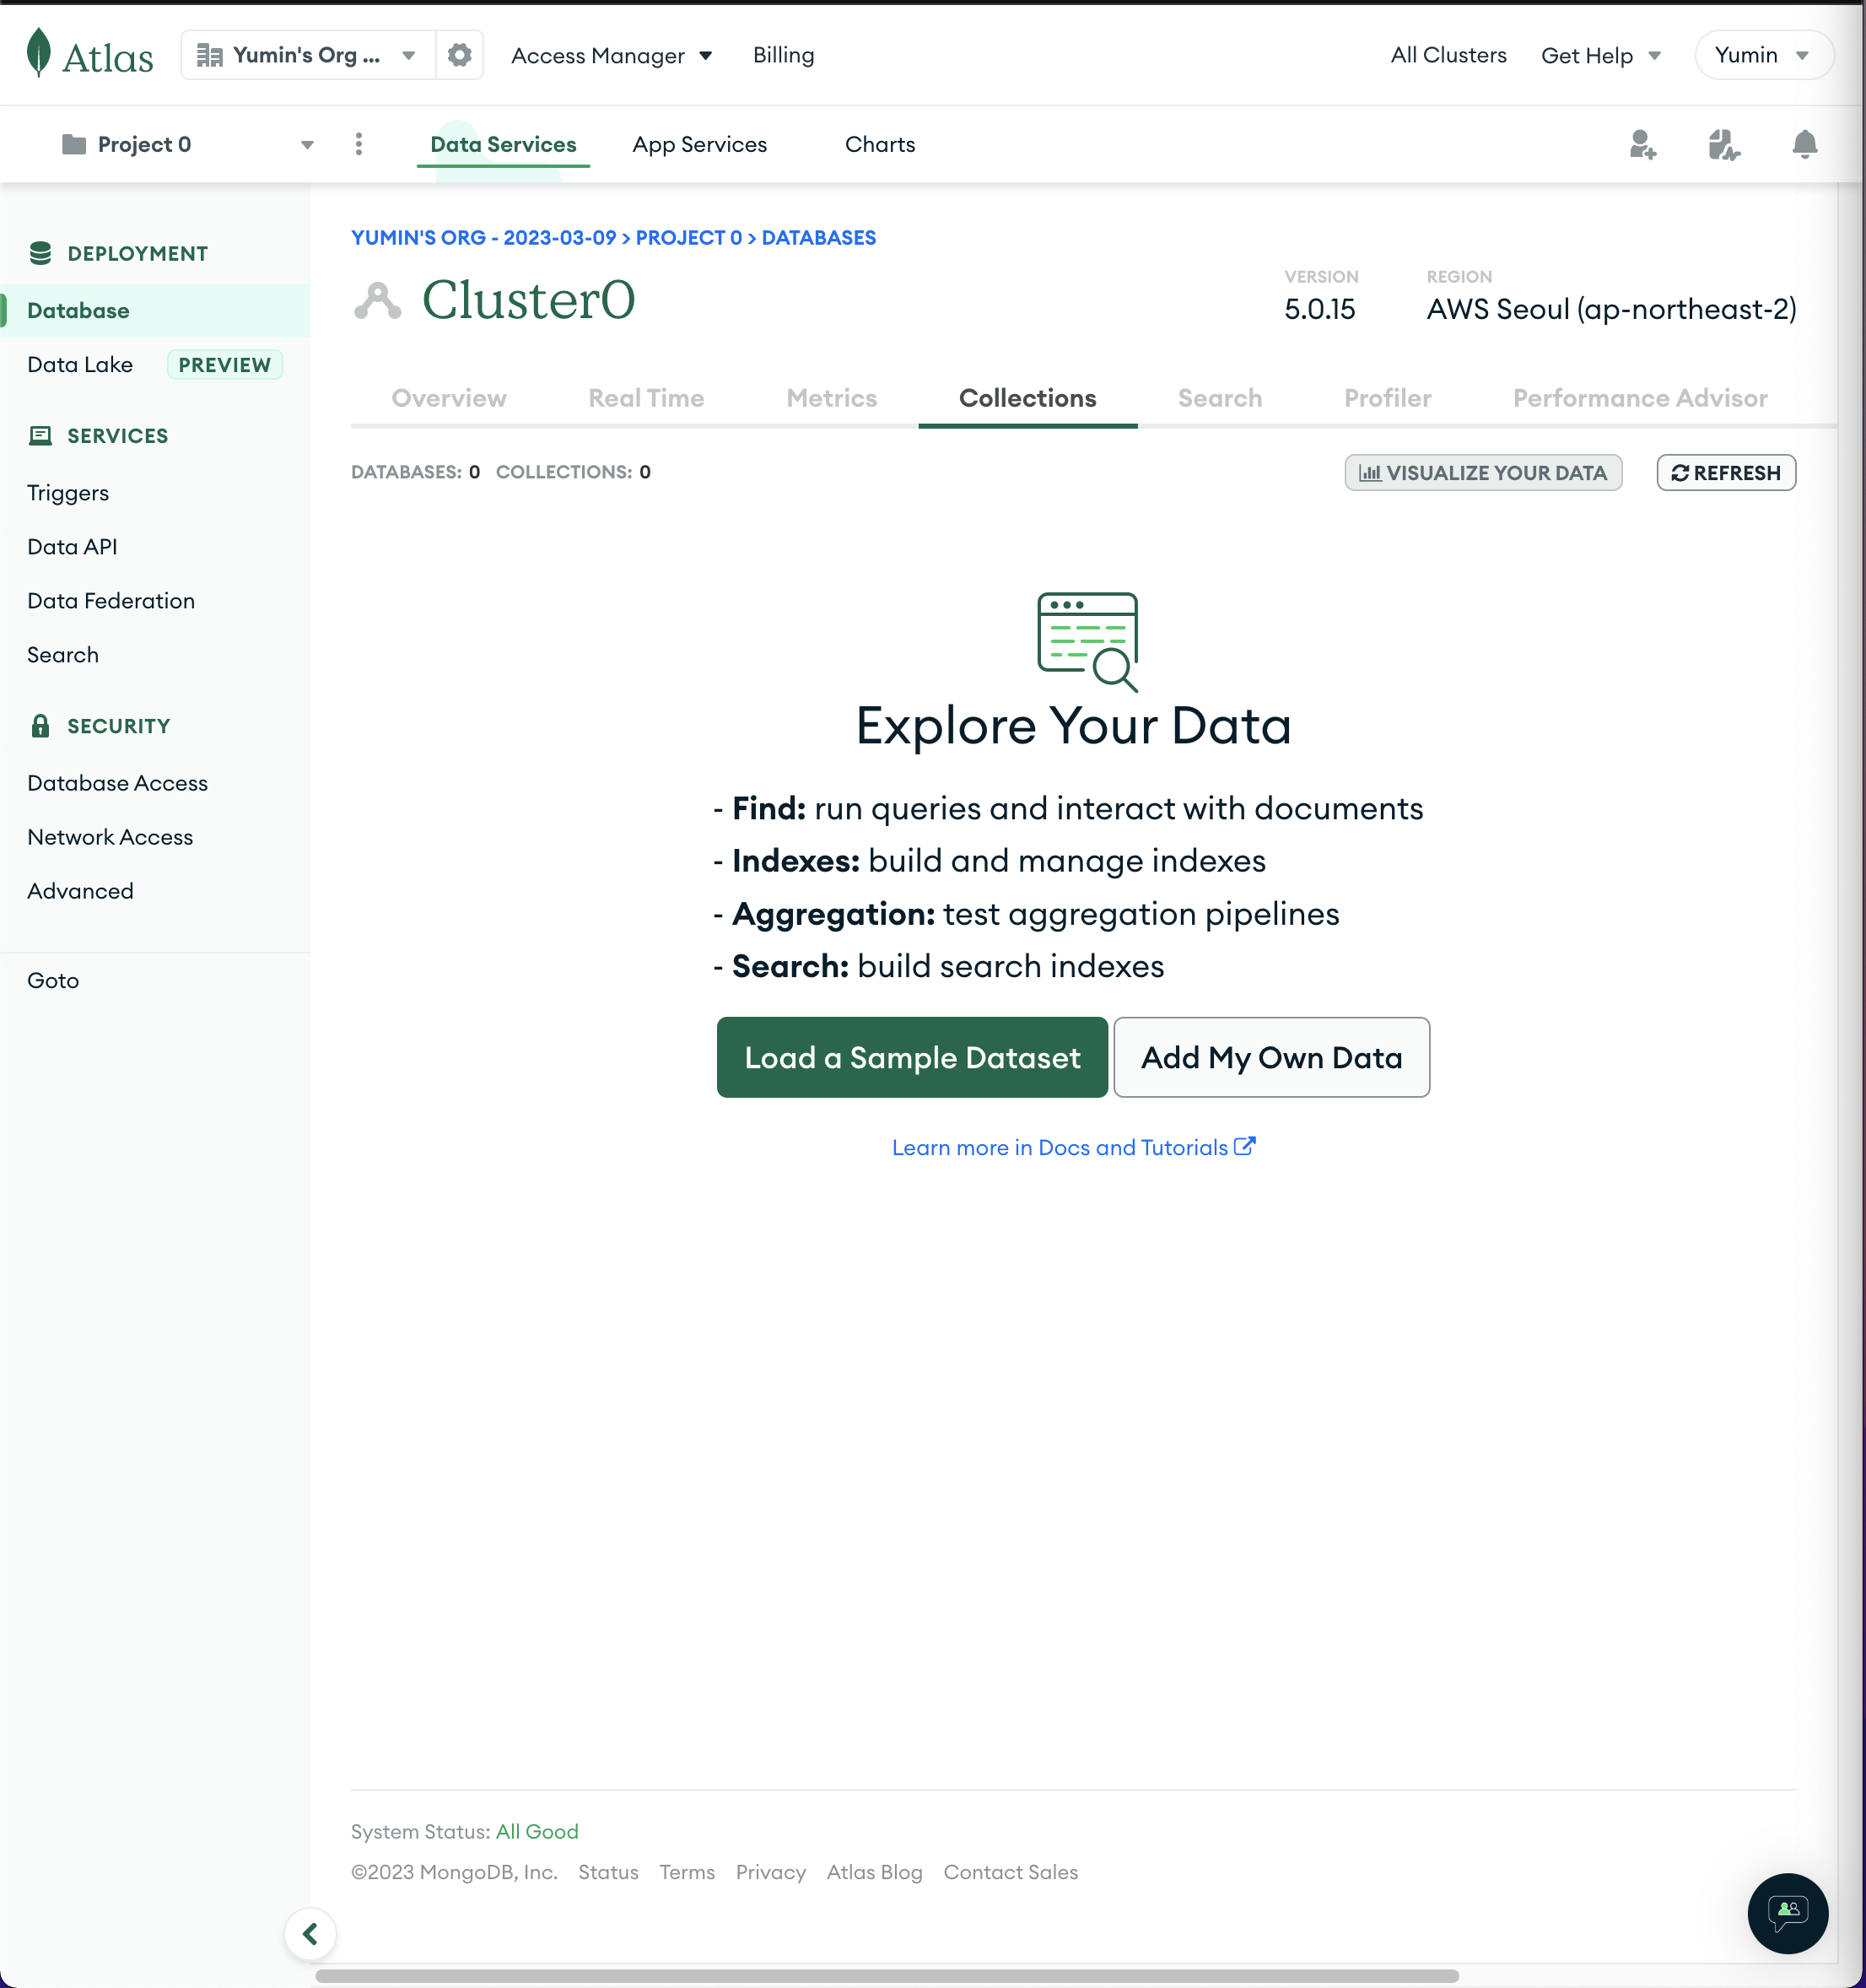Click the horizontal scrollbar at the bottom

[887, 1976]
